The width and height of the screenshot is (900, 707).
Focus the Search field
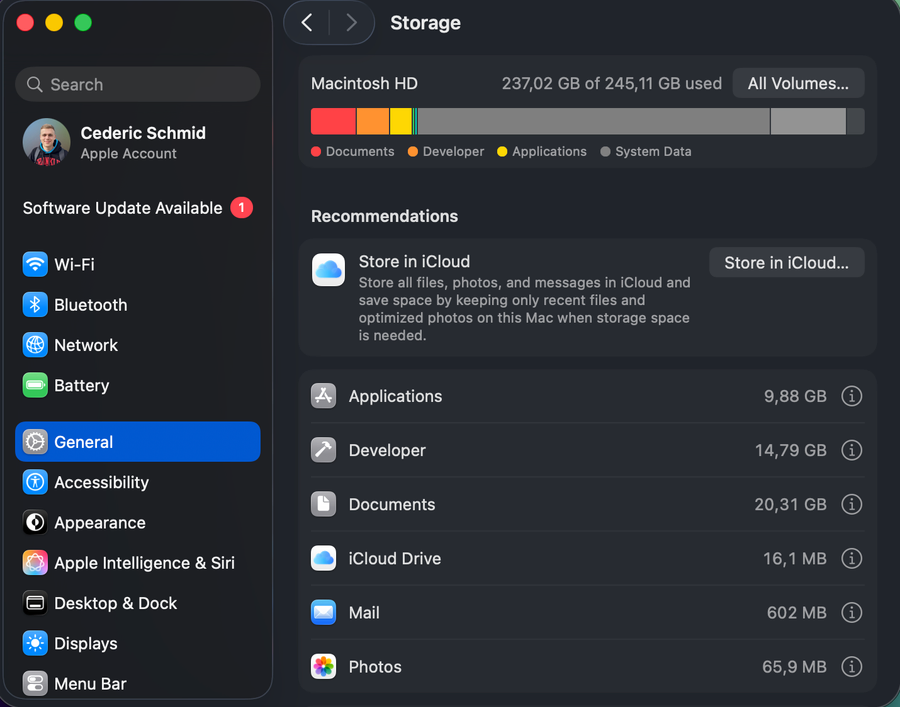138,84
